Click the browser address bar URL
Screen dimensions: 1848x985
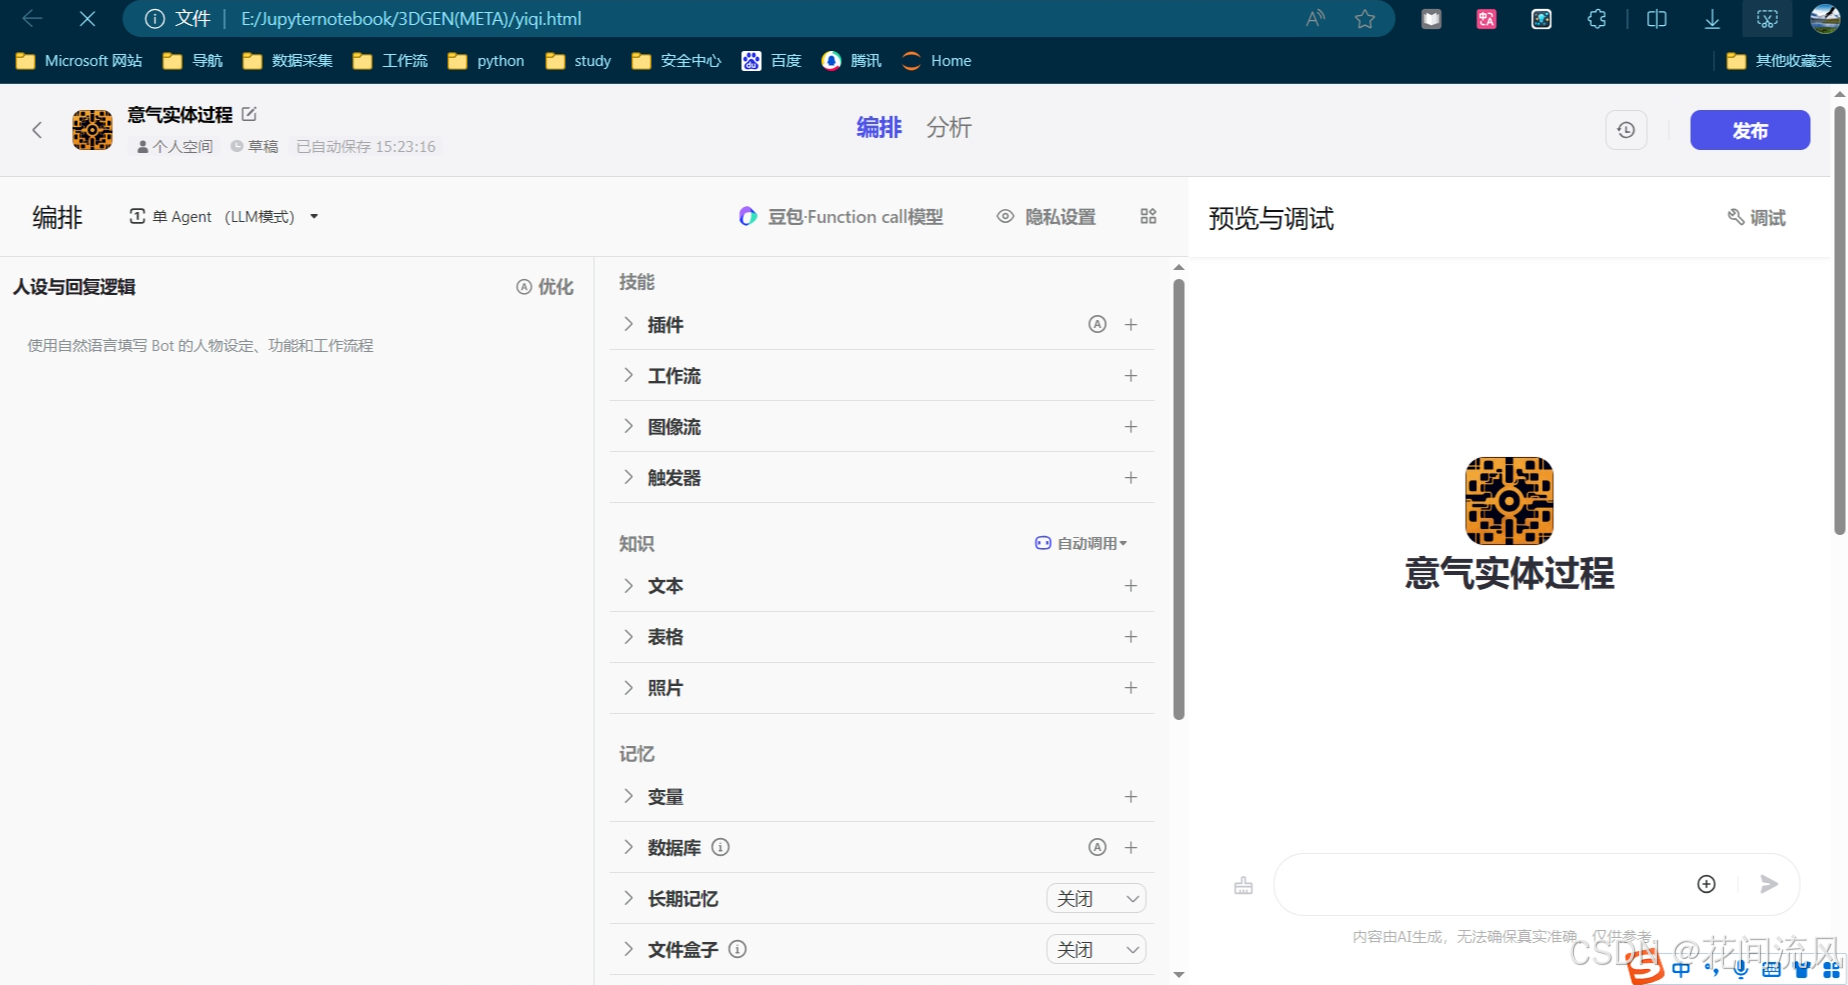411,19
